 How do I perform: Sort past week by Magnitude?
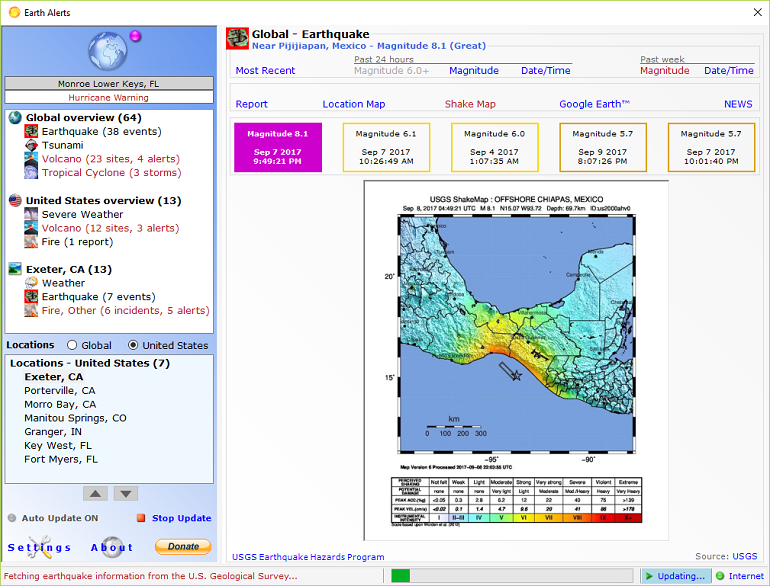click(x=664, y=71)
